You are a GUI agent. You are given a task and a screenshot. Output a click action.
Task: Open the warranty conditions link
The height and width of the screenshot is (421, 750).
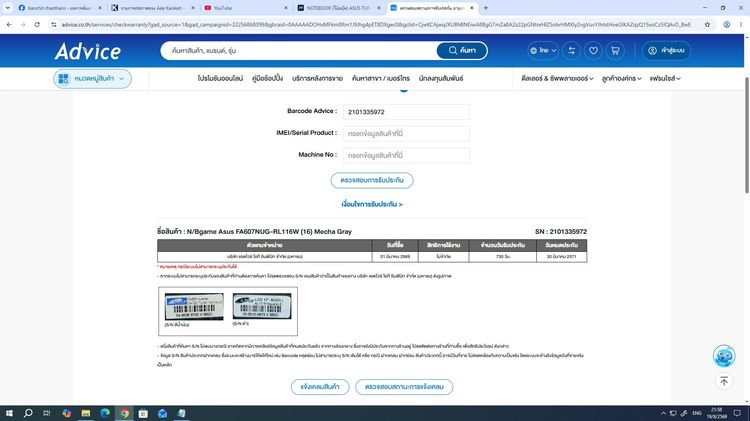coord(372,204)
